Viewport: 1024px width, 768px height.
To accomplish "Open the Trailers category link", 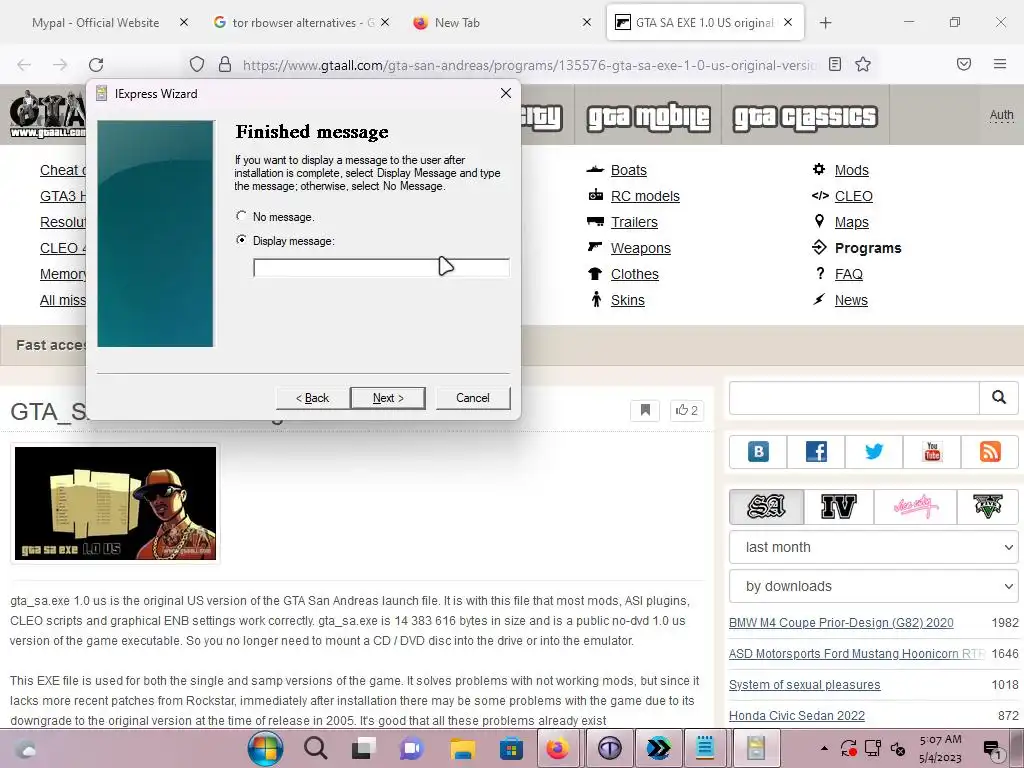I will pyautogui.click(x=634, y=222).
